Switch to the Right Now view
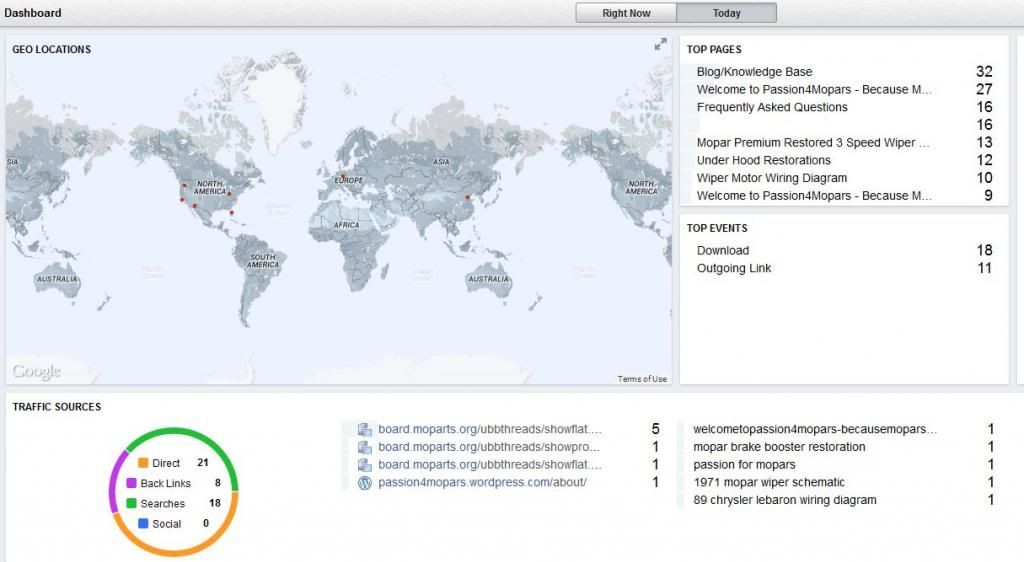This screenshot has width=1024, height=562. 626,13
